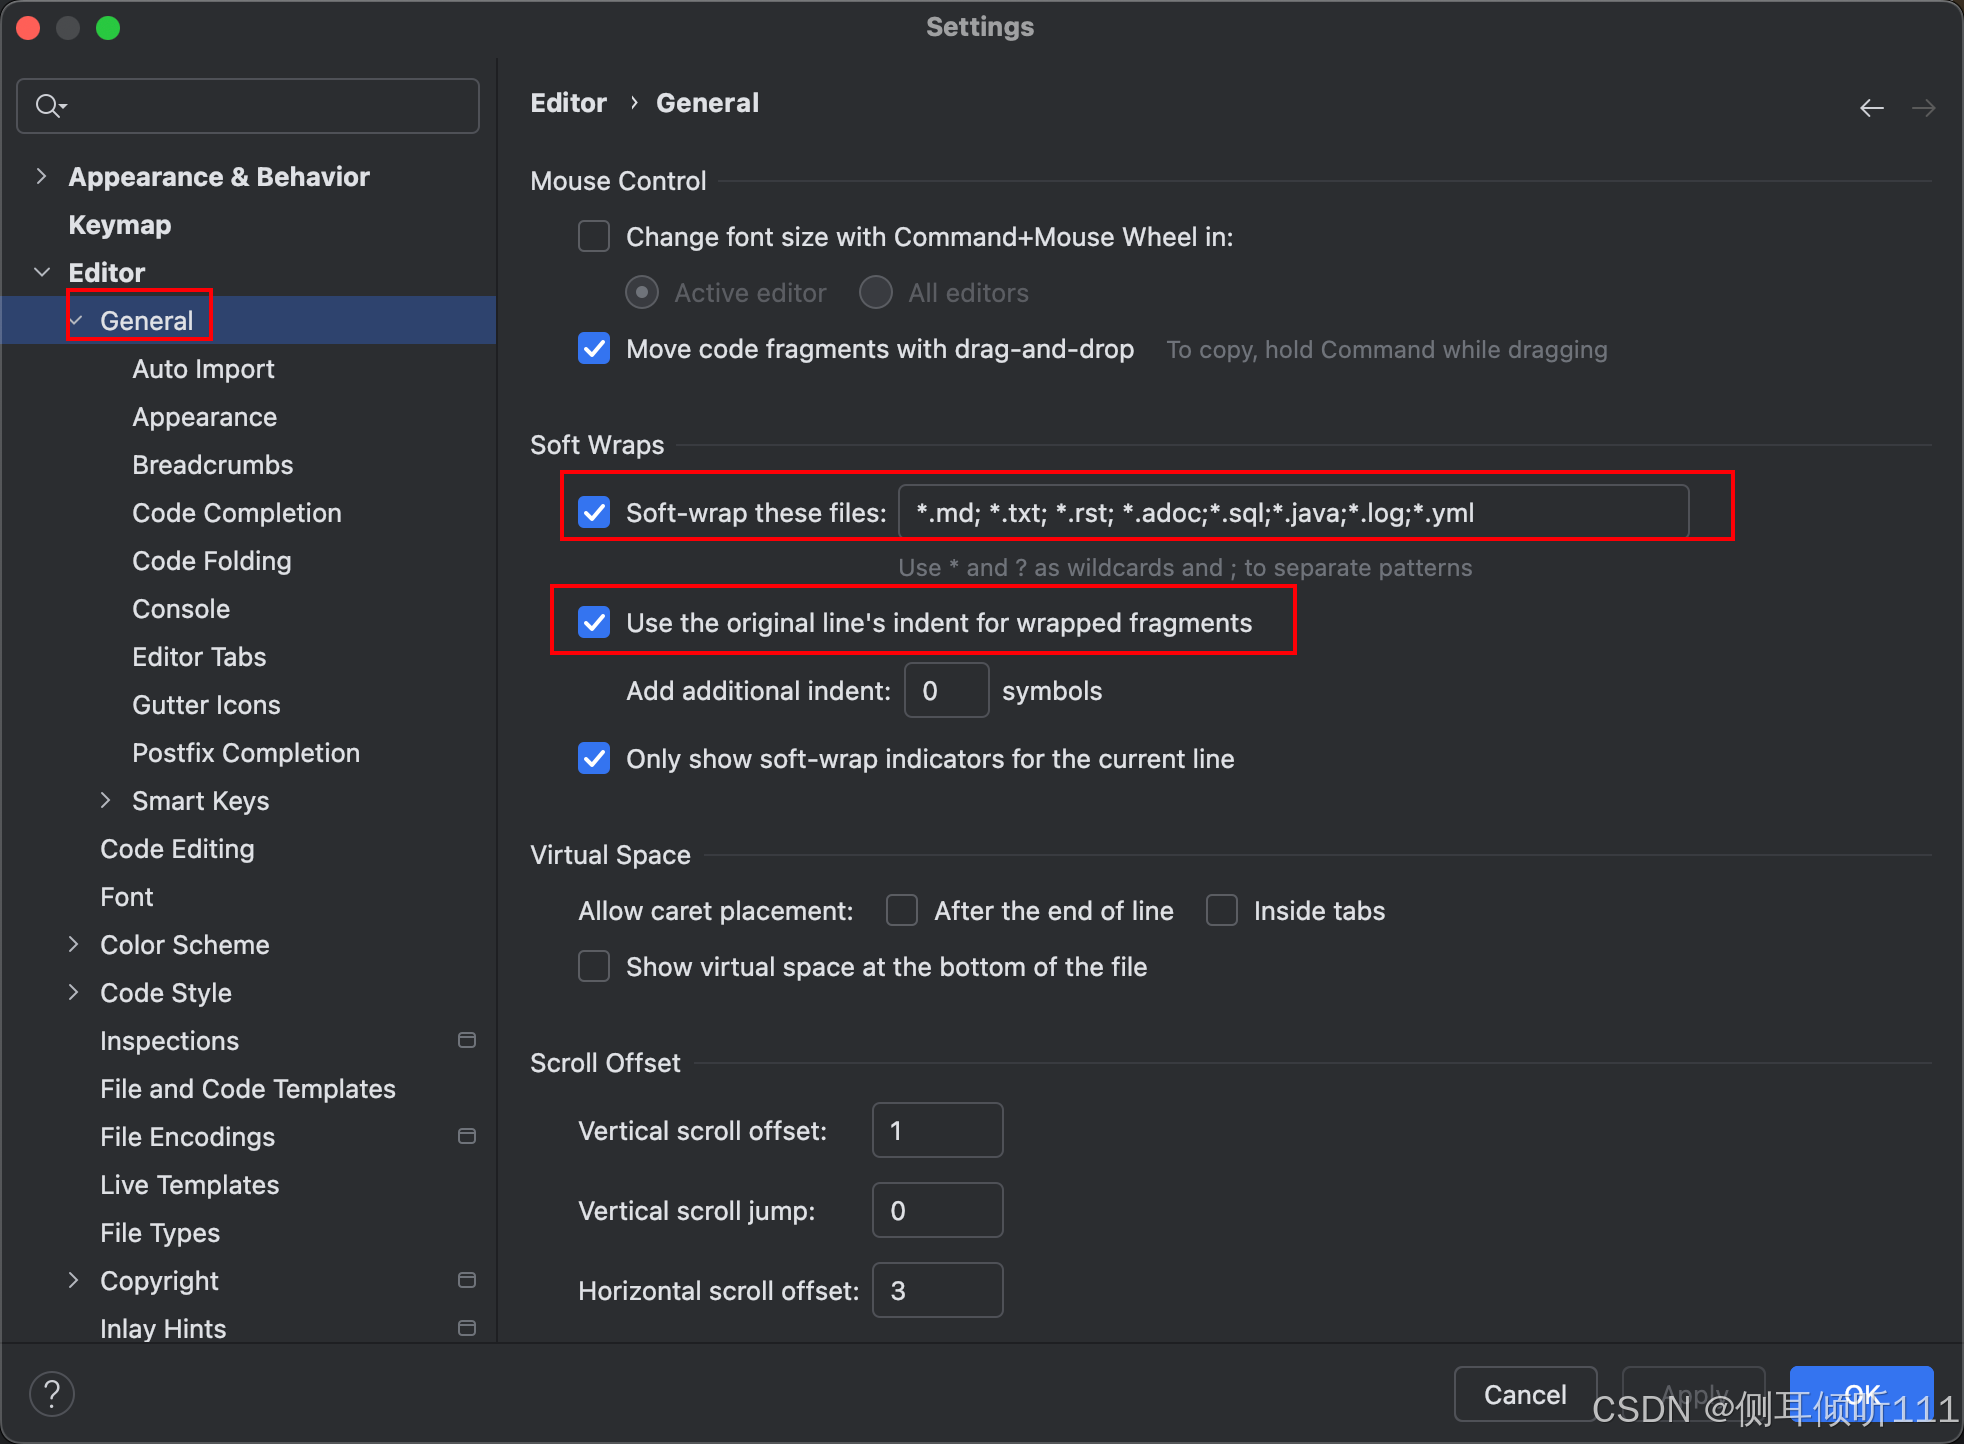The height and width of the screenshot is (1444, 1964).
Task: Select Keymap in the settings tree
Action: (x=120, y=225)
